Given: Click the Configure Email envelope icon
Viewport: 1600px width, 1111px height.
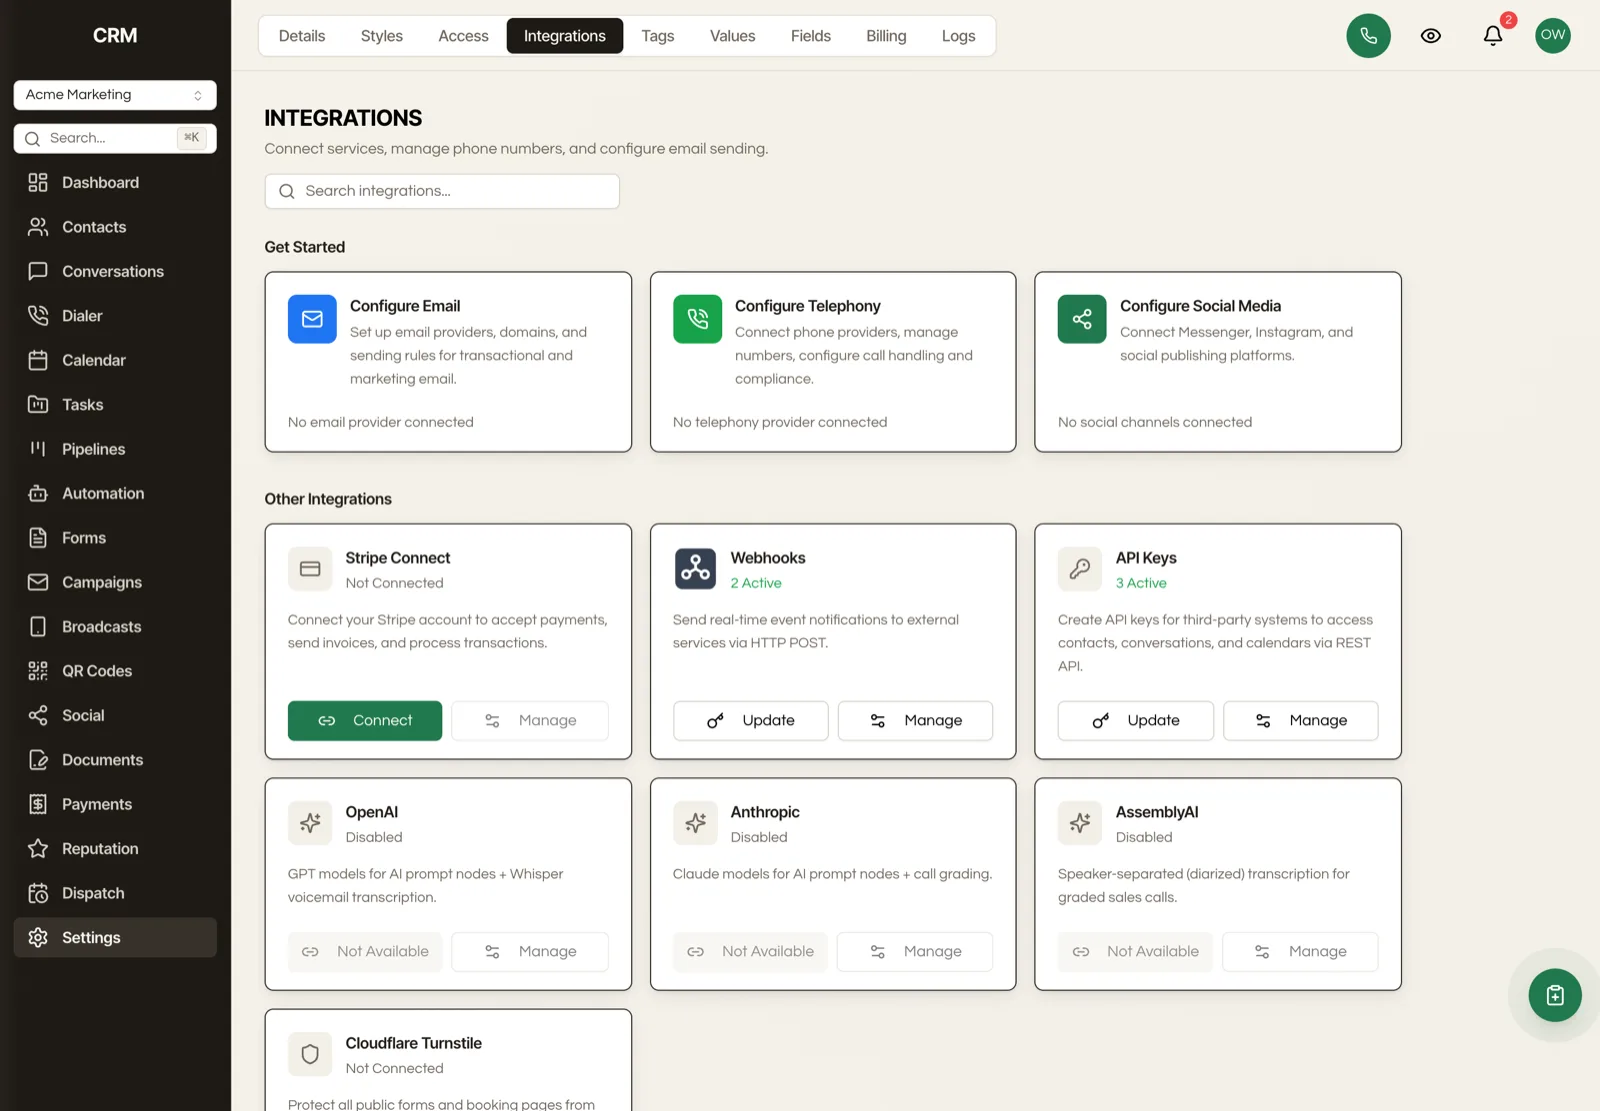Looking at the screenshot, I should [x=312, y=319].
